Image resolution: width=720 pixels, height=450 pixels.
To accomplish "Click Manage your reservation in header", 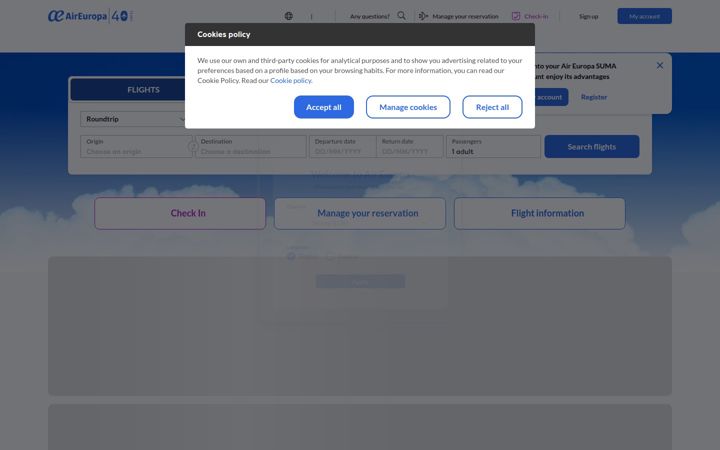I will click(465, 17).
